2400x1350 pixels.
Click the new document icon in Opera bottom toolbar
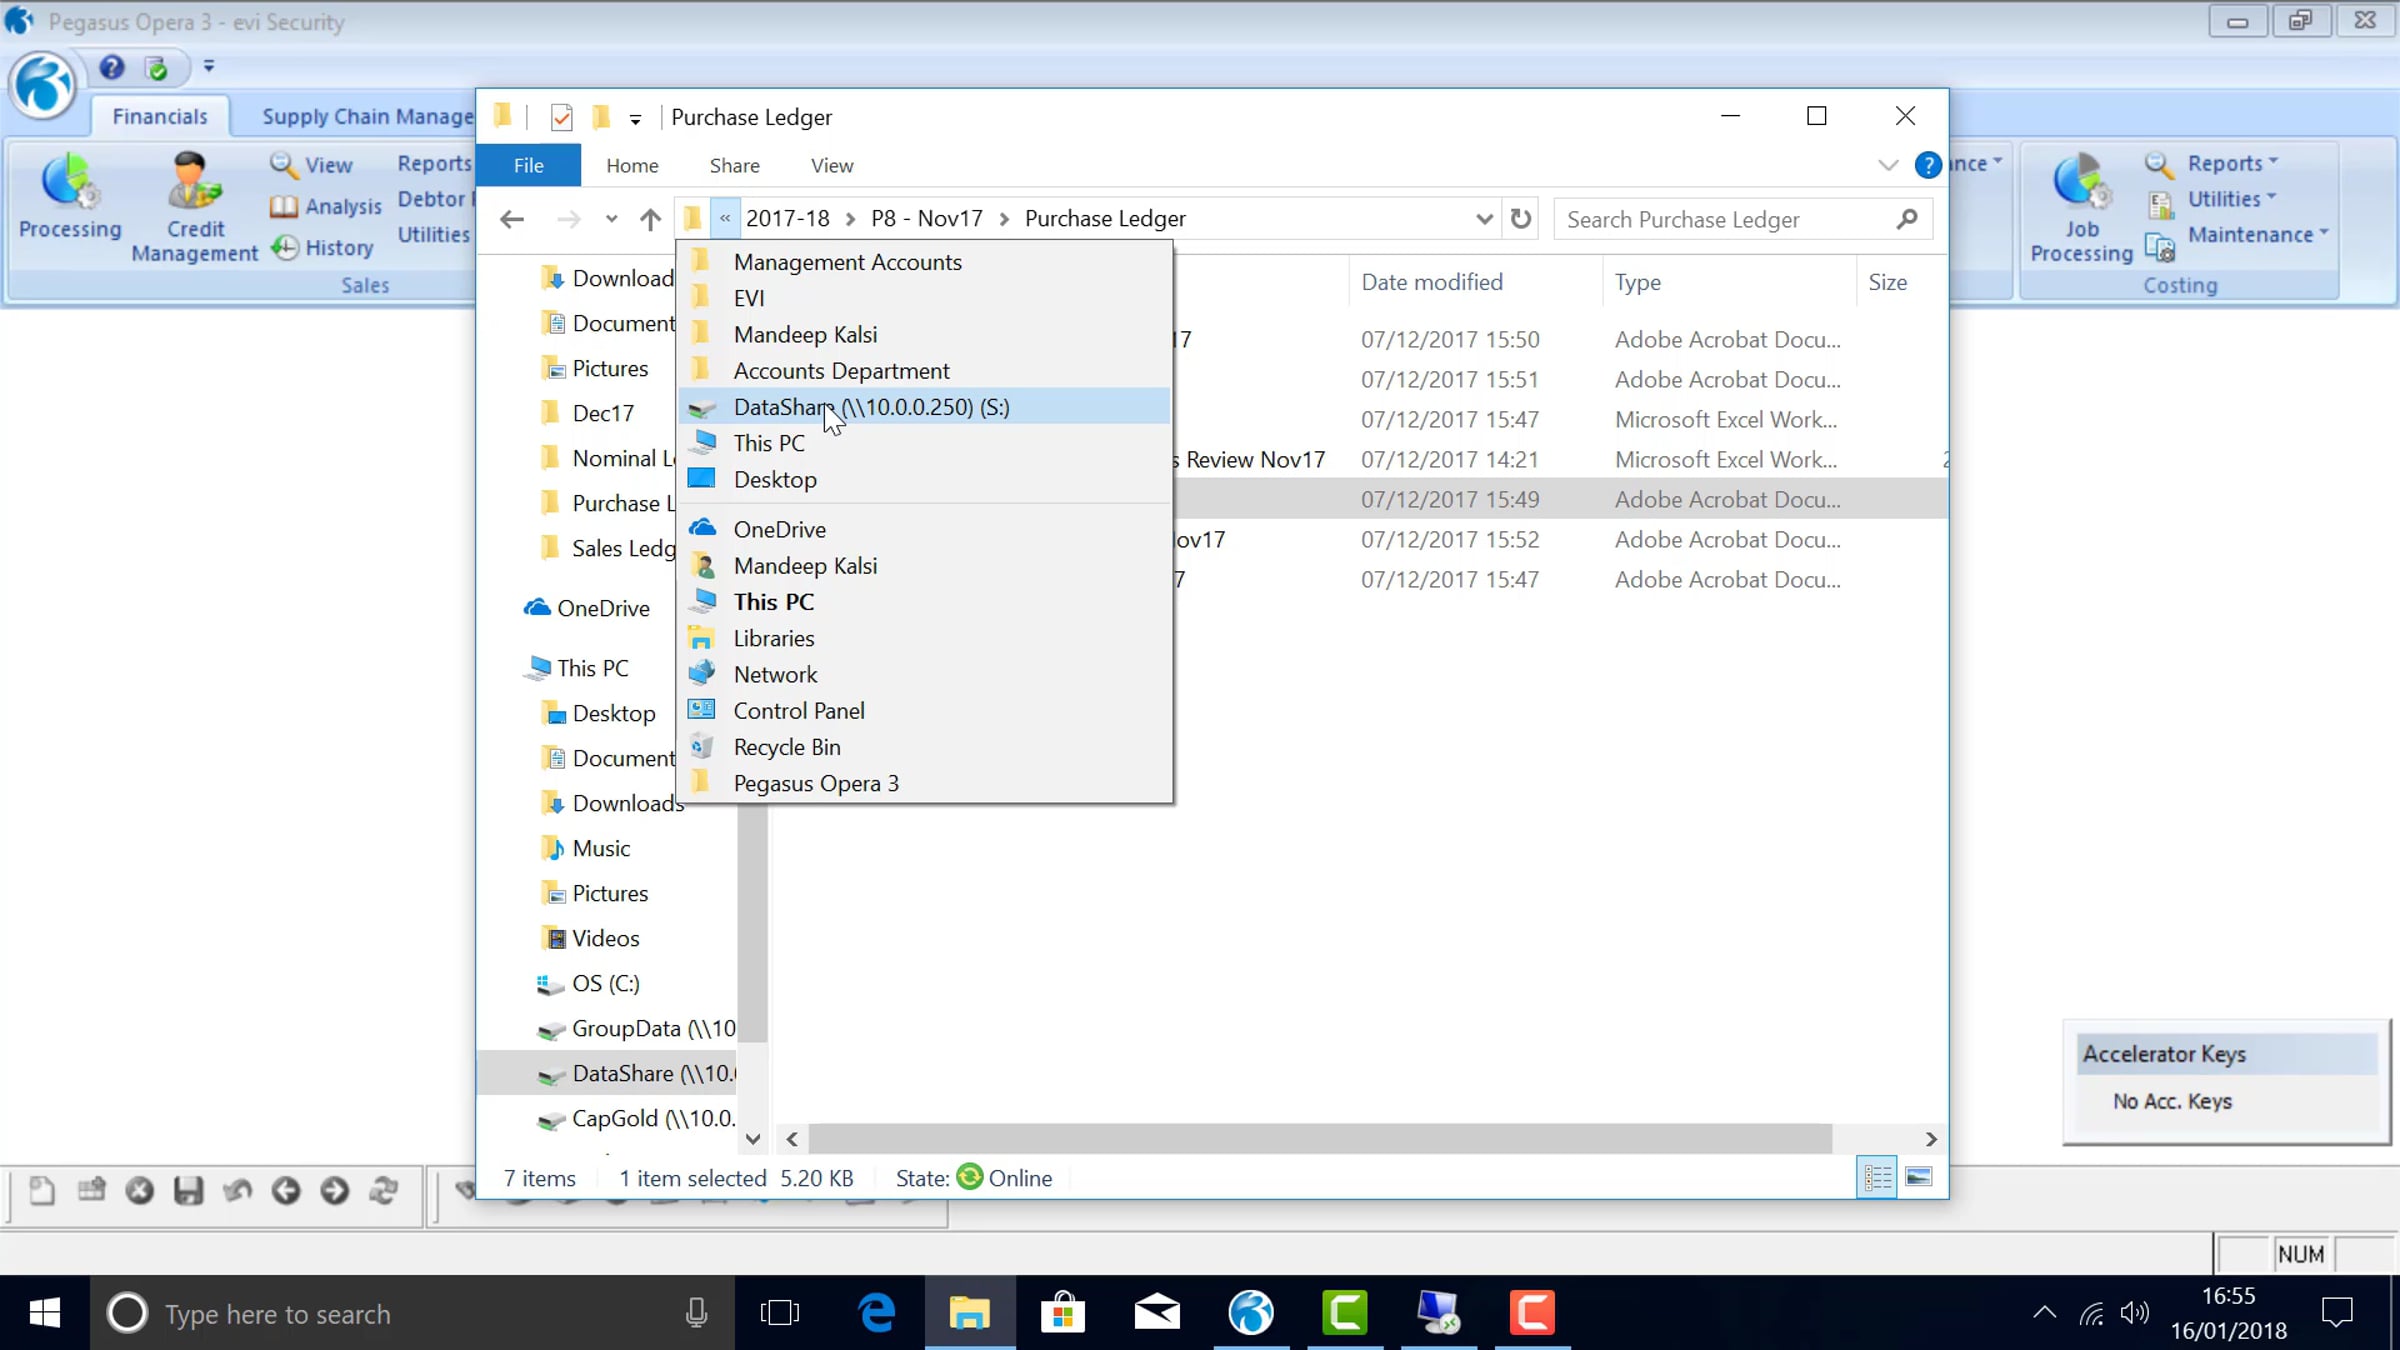tap(42, 1190)
